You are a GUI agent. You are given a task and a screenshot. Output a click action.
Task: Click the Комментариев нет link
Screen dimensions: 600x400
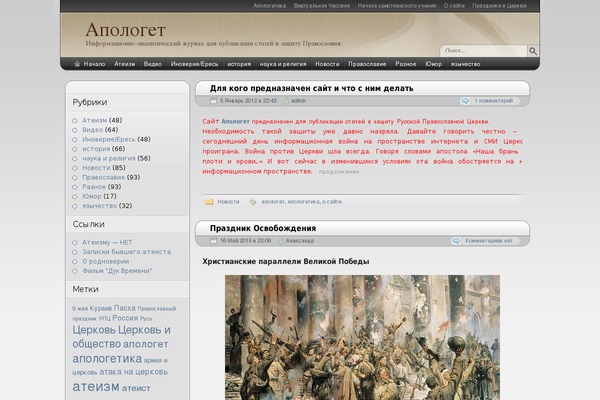pos(489,241)
